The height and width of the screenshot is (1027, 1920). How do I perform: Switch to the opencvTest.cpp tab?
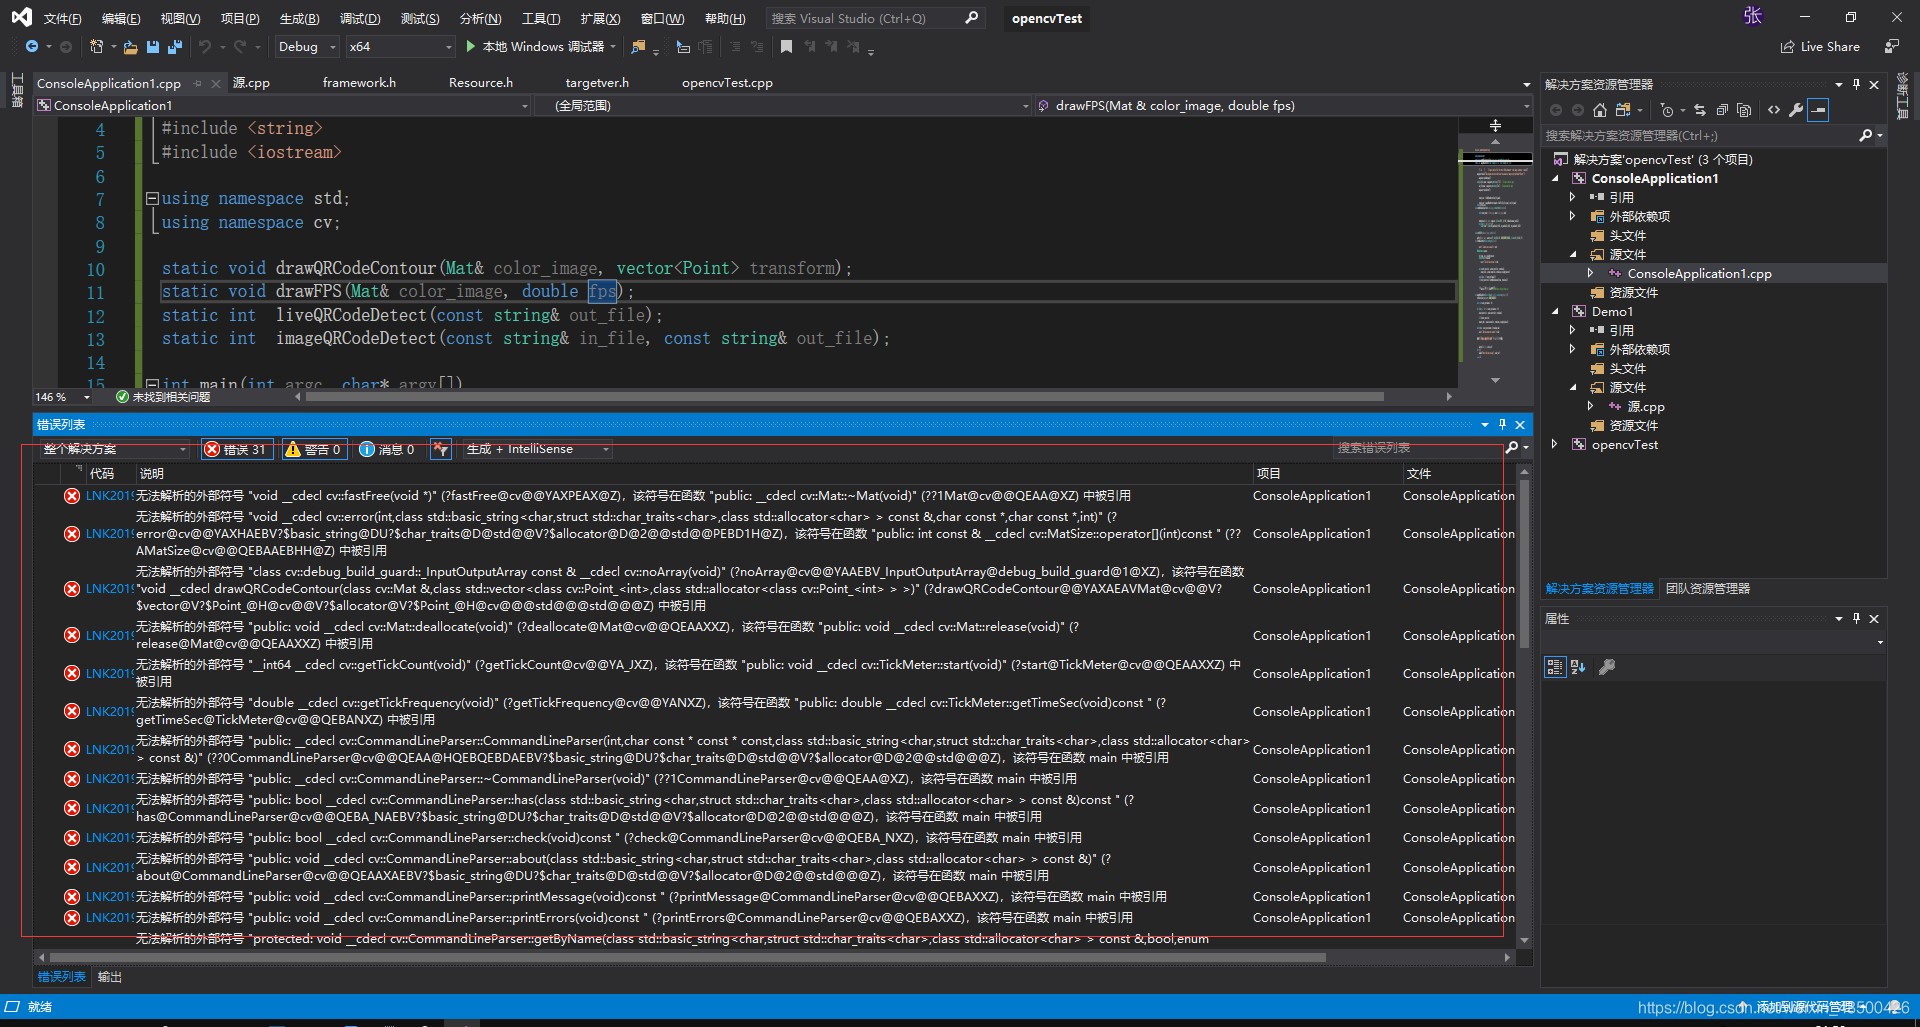(x=727, y=83)
